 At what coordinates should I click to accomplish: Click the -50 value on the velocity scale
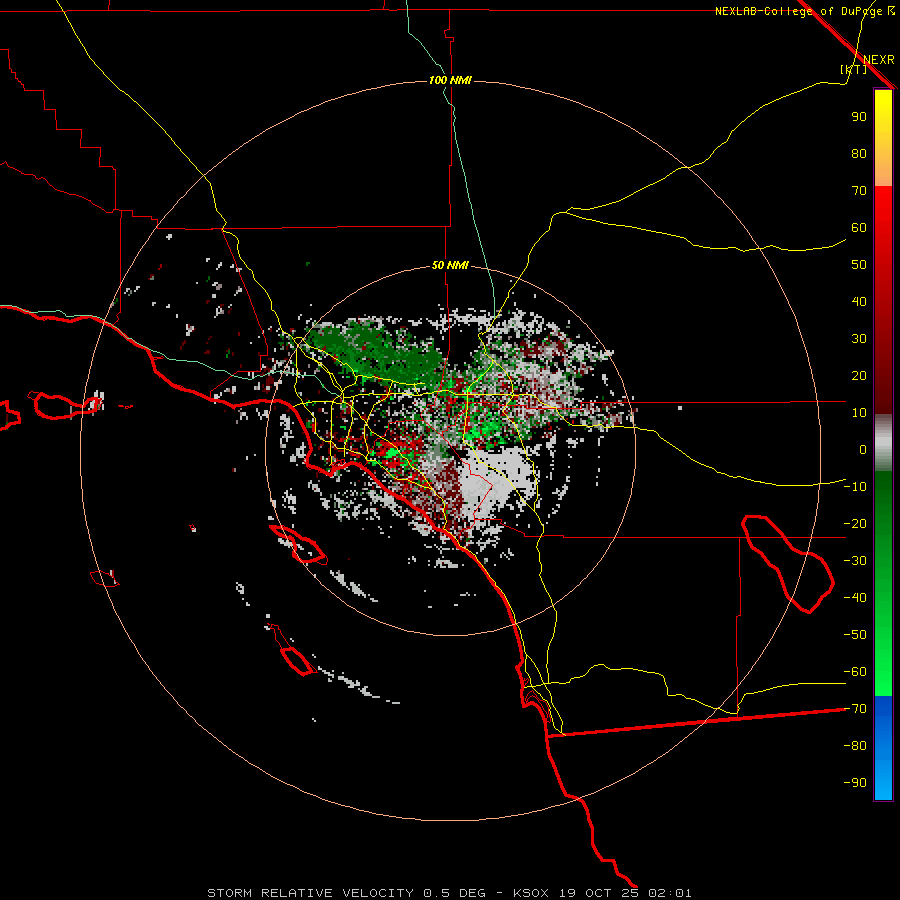click(855, 634)
